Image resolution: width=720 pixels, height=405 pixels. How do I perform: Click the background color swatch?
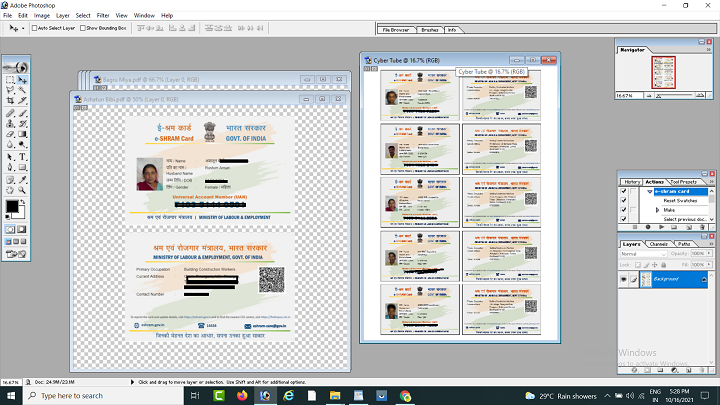[x=19, y=214]
